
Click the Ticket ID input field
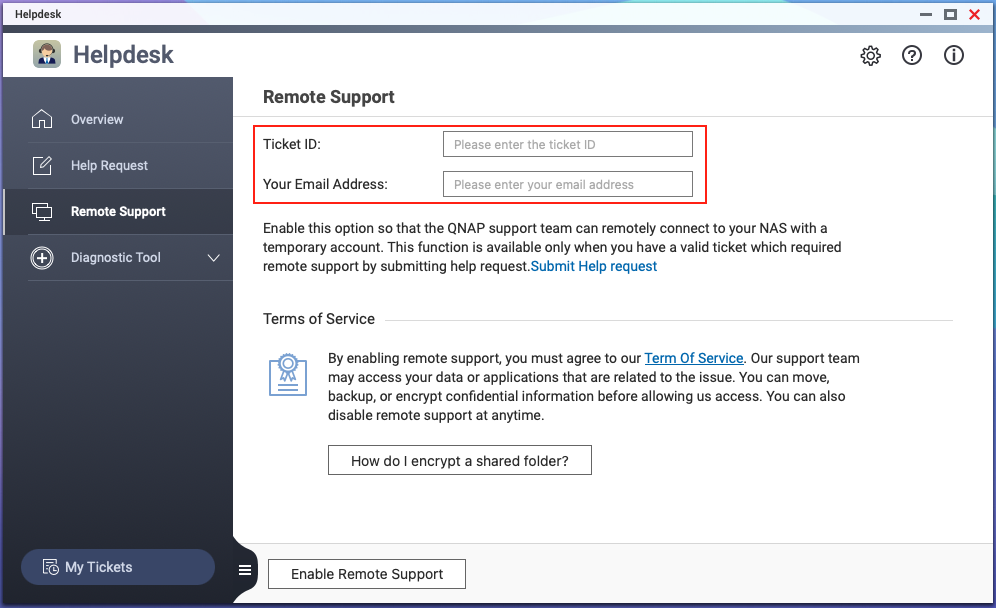(567, 143)
